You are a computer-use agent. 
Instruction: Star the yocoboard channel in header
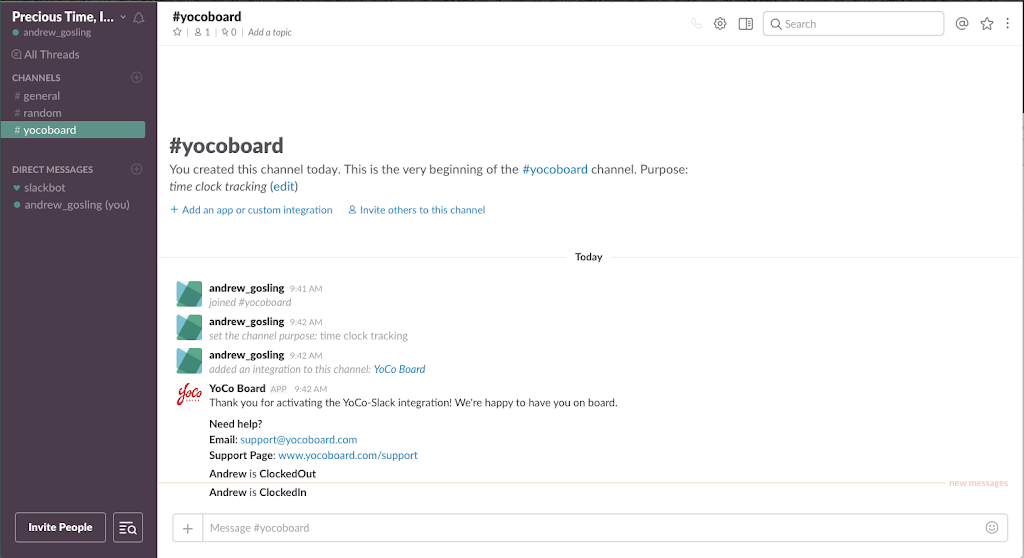click(177, 32)
